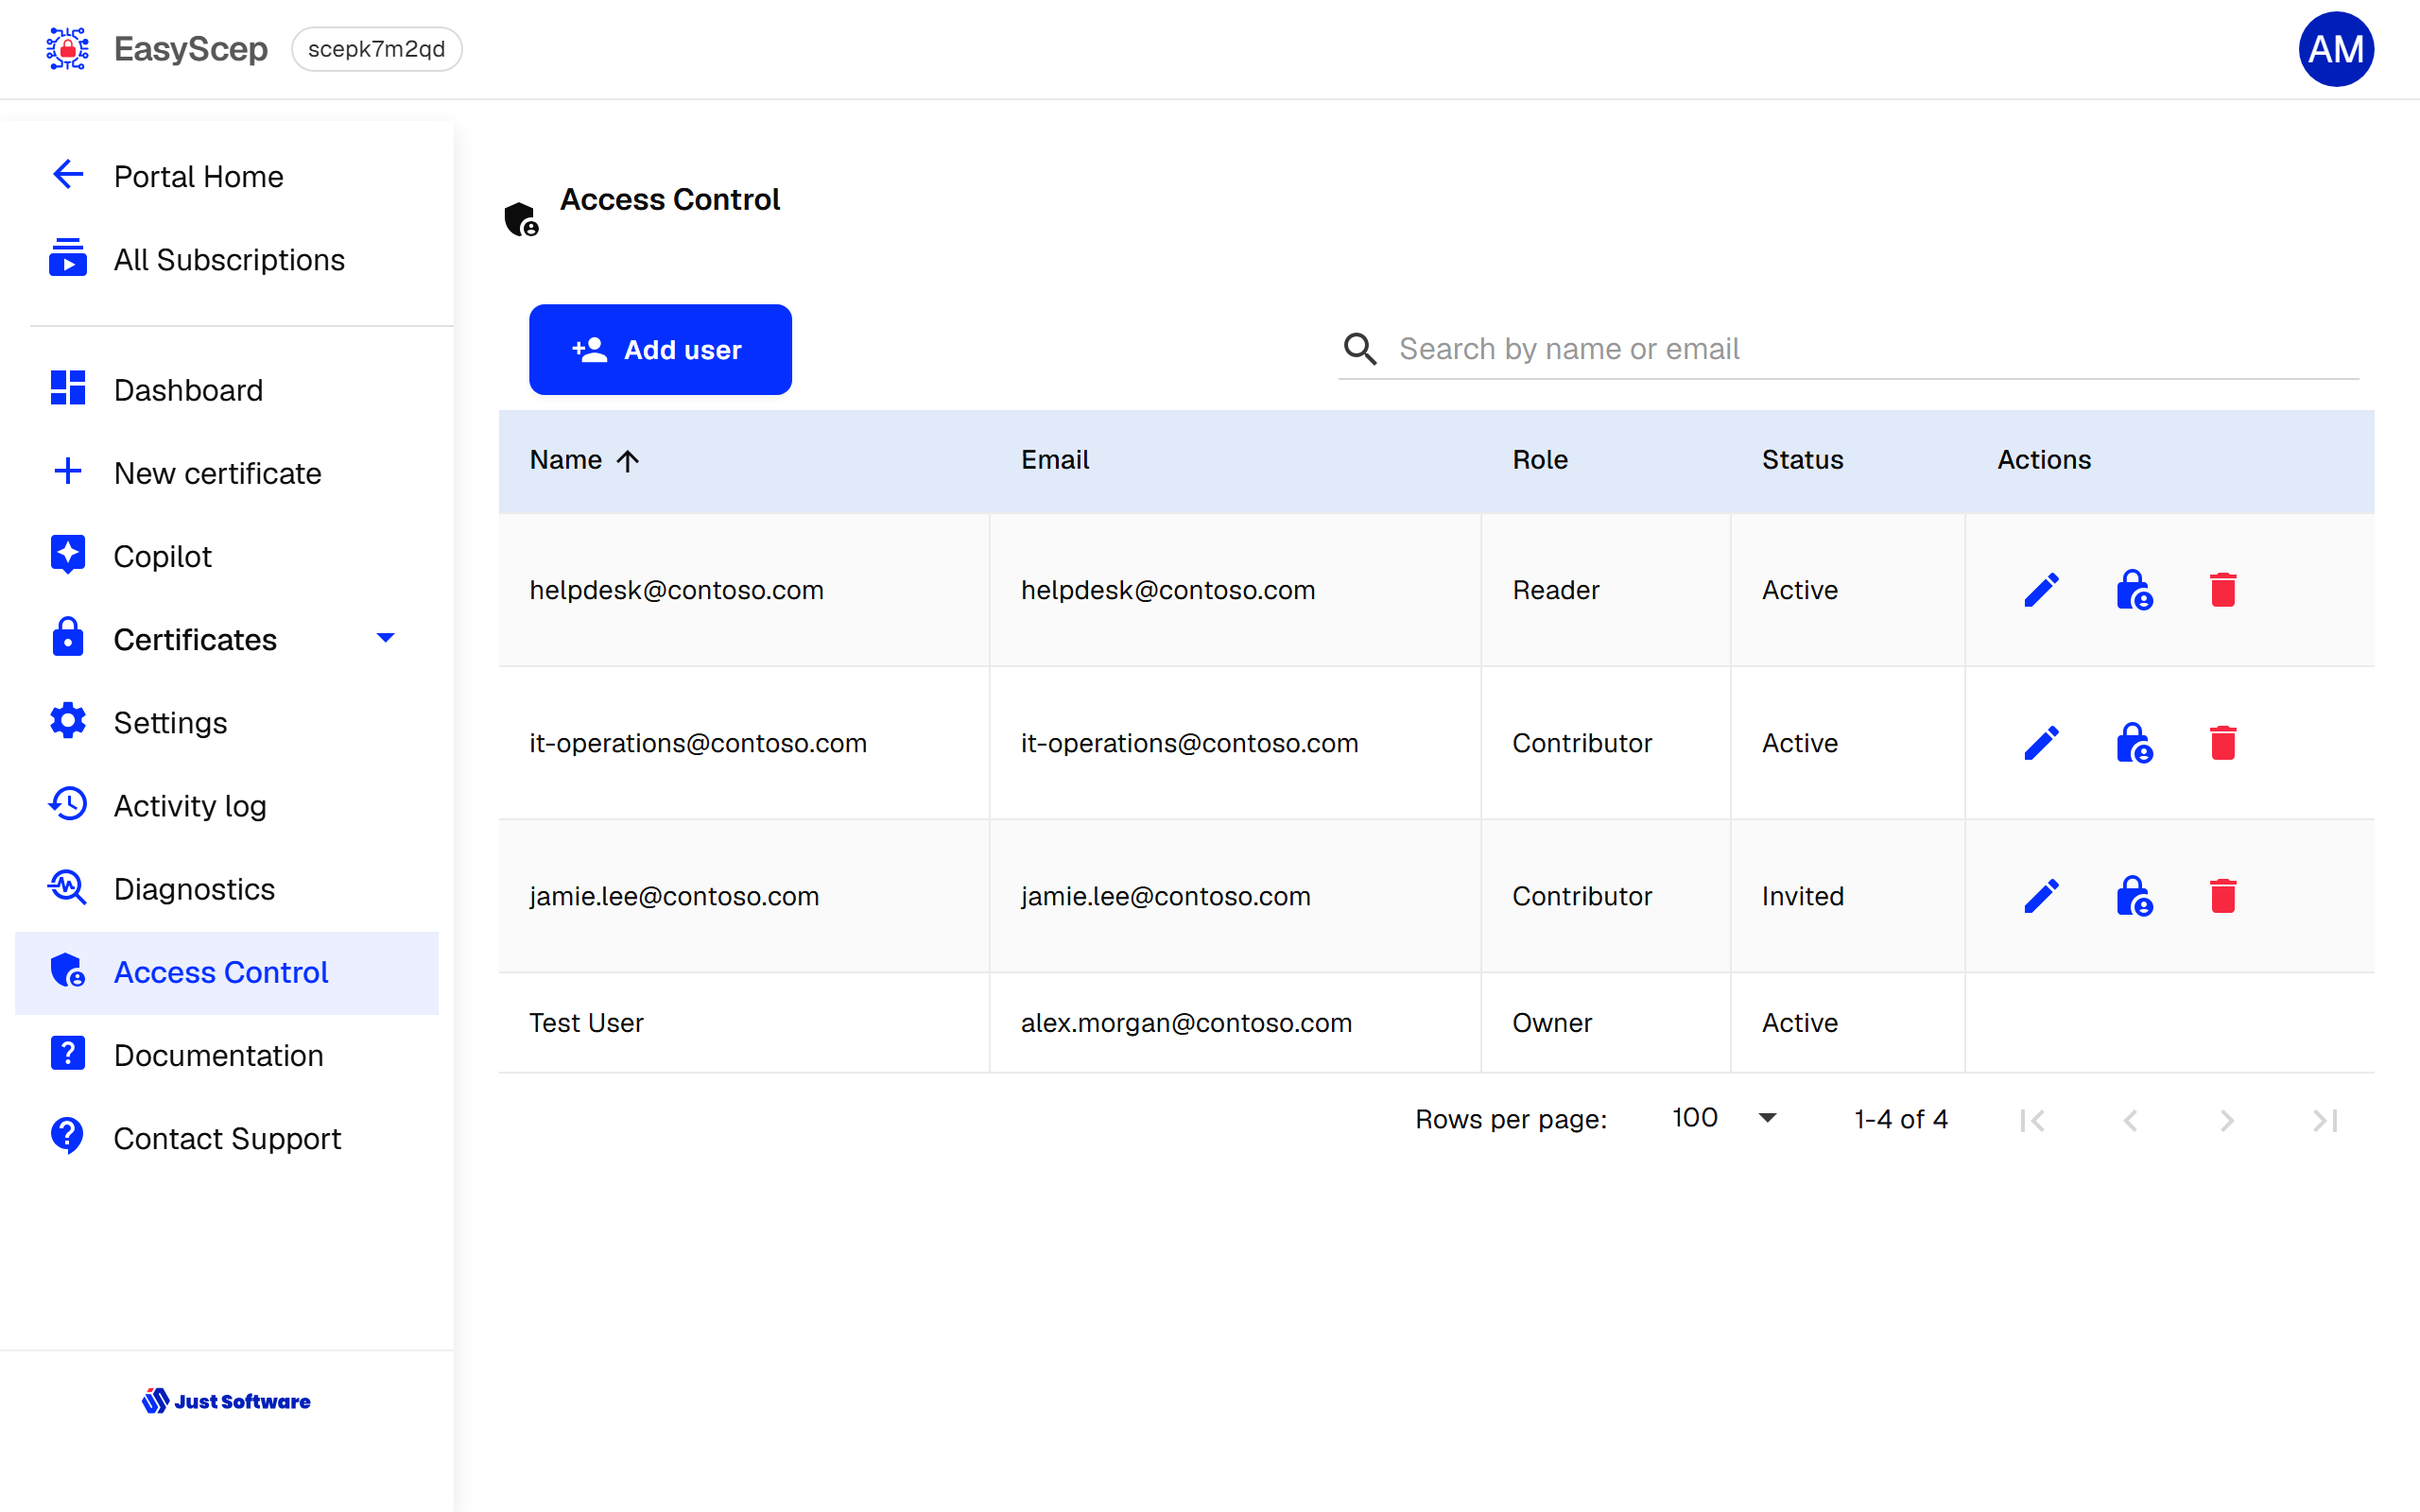Viewport: 2420px width, 1512px height.
Task: Open All Subscriptions
Action: pos(226,259)
